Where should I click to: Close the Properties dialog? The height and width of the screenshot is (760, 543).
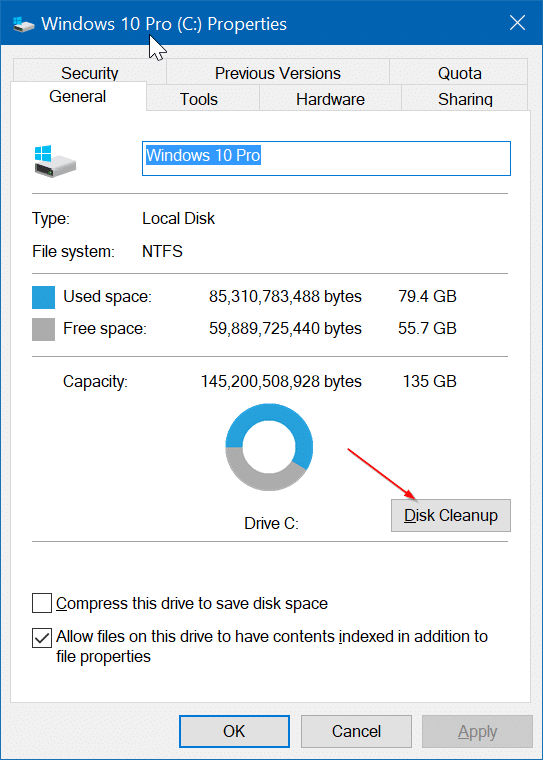pos(517,23)
